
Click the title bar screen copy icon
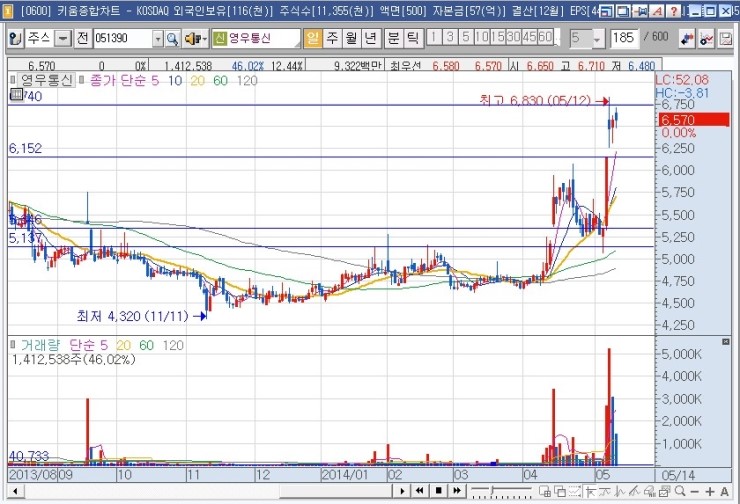[x=623, y=11]
